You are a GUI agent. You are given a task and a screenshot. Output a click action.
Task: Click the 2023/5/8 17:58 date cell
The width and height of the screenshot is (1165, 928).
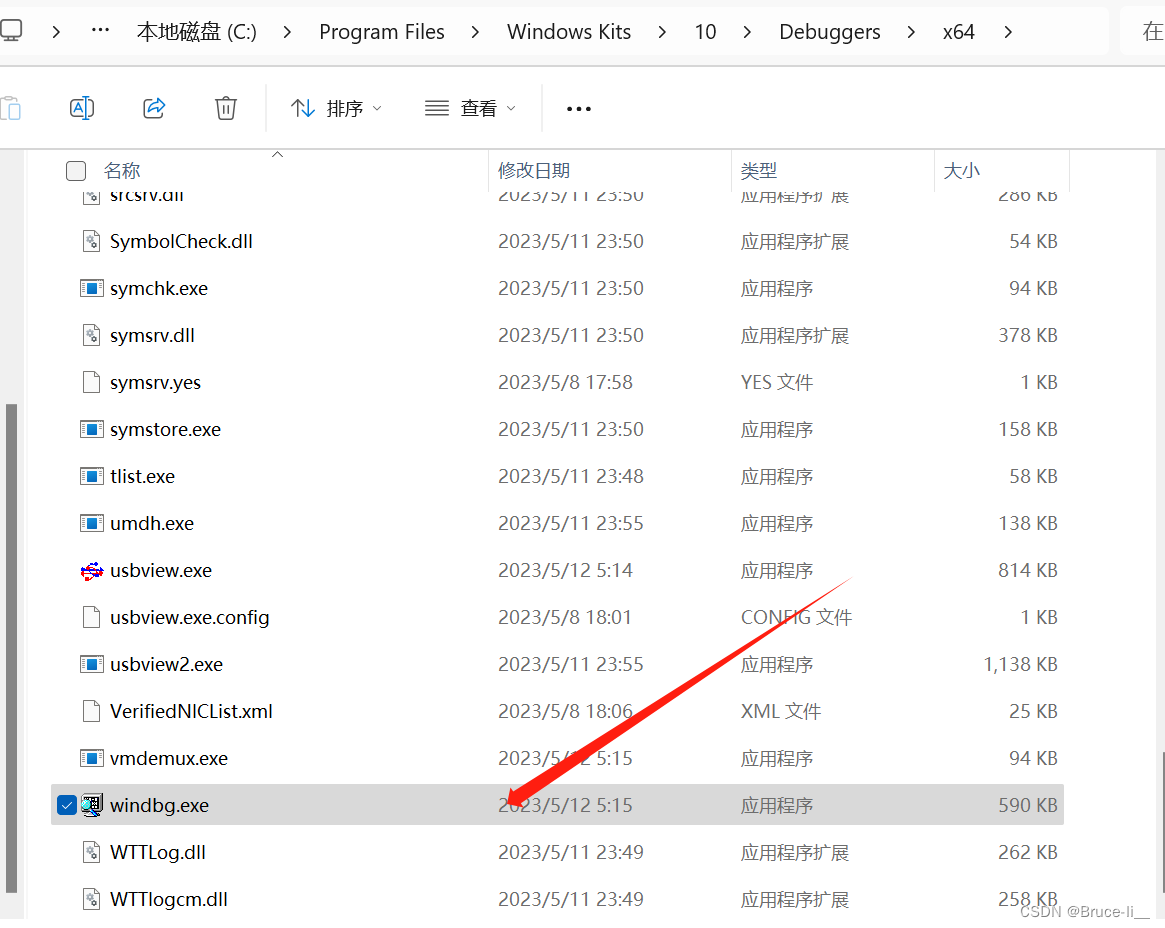[565, 382]
